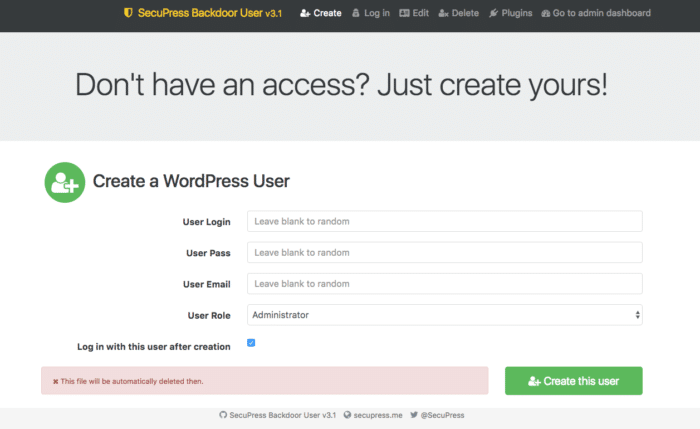Go to admin dashboard menu link
The height and width of the screenshot is (429, 700).
[x=596, y=13]
